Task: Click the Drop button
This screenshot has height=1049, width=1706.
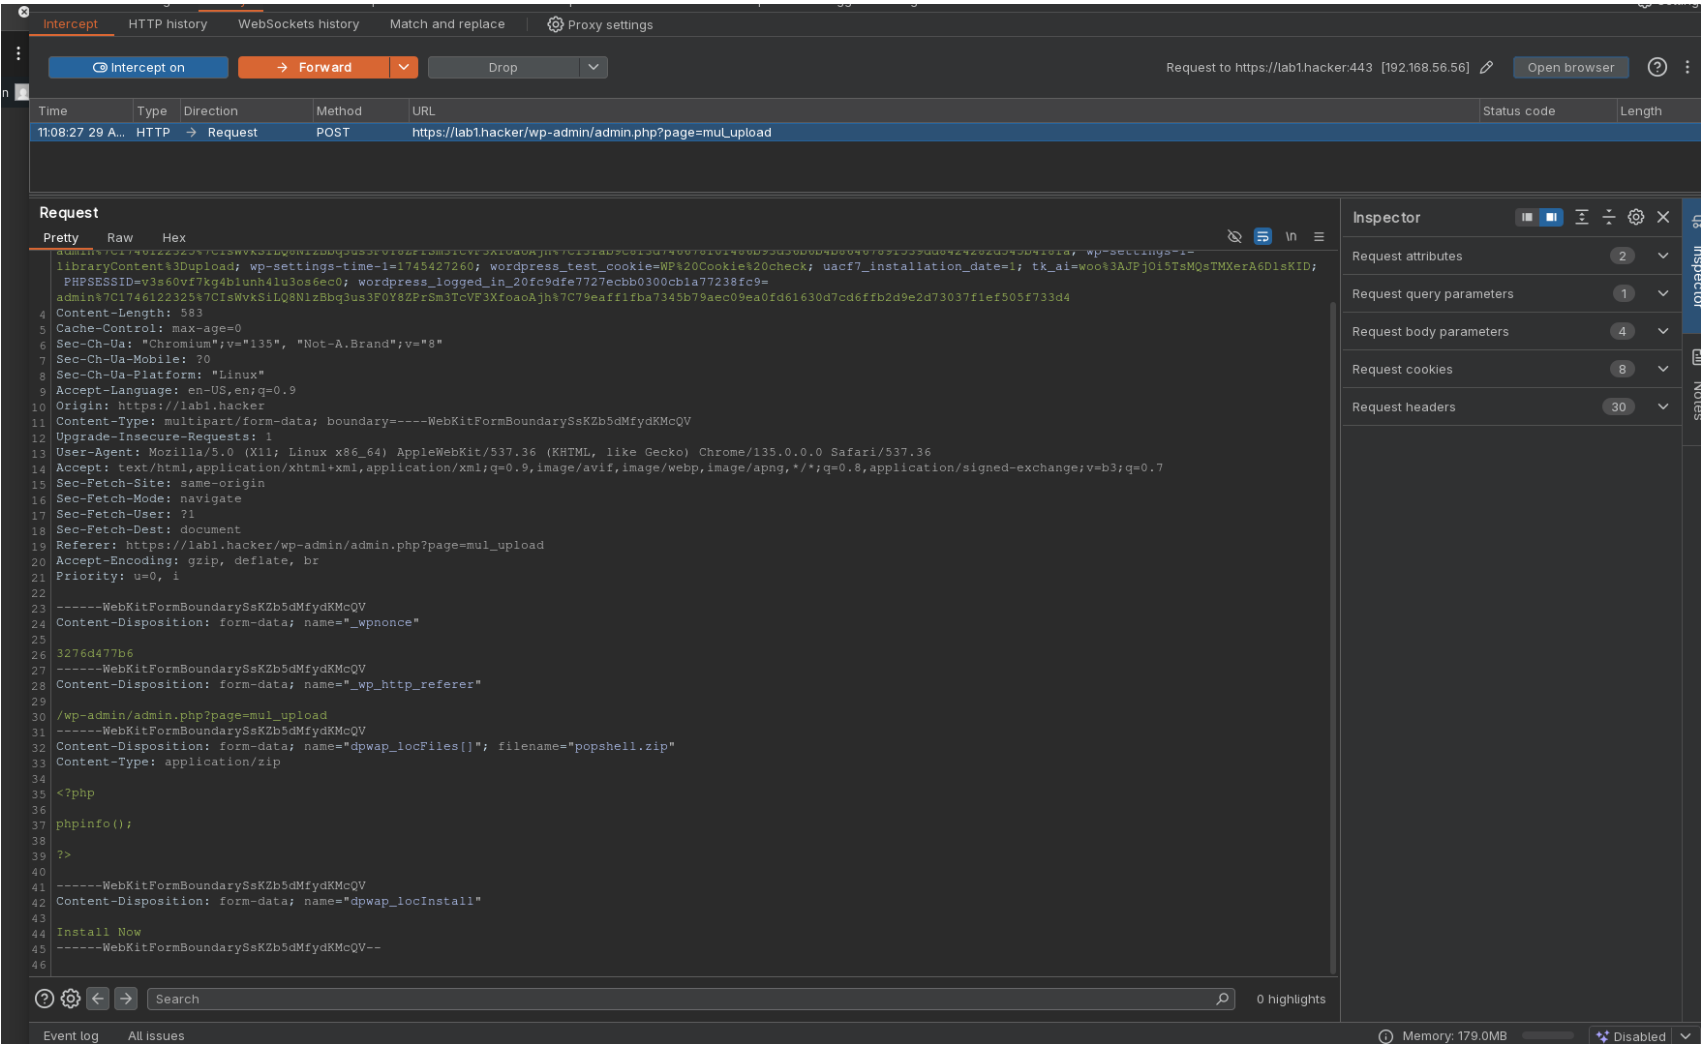Action: pos(505,68)
